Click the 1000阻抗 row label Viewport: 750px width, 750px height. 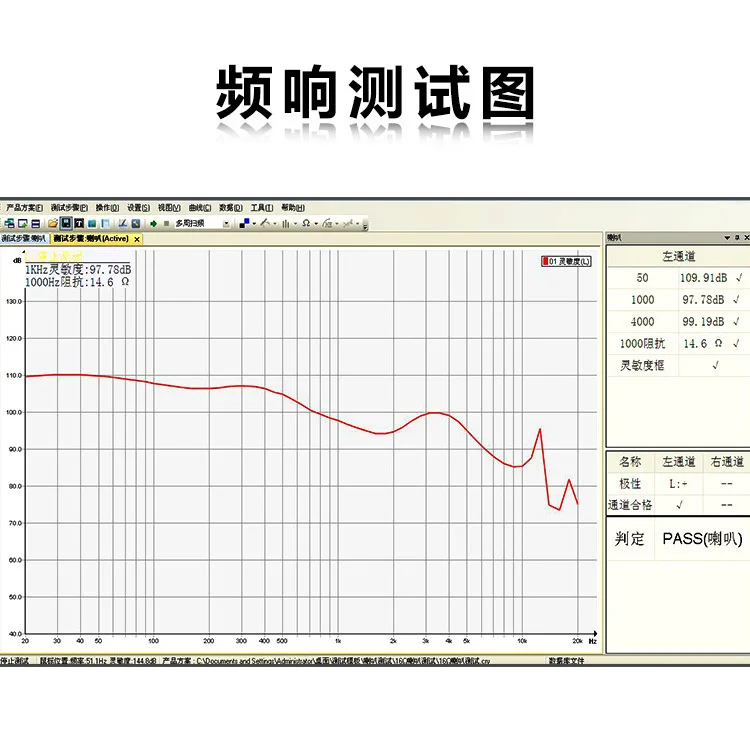coord(642,343)
